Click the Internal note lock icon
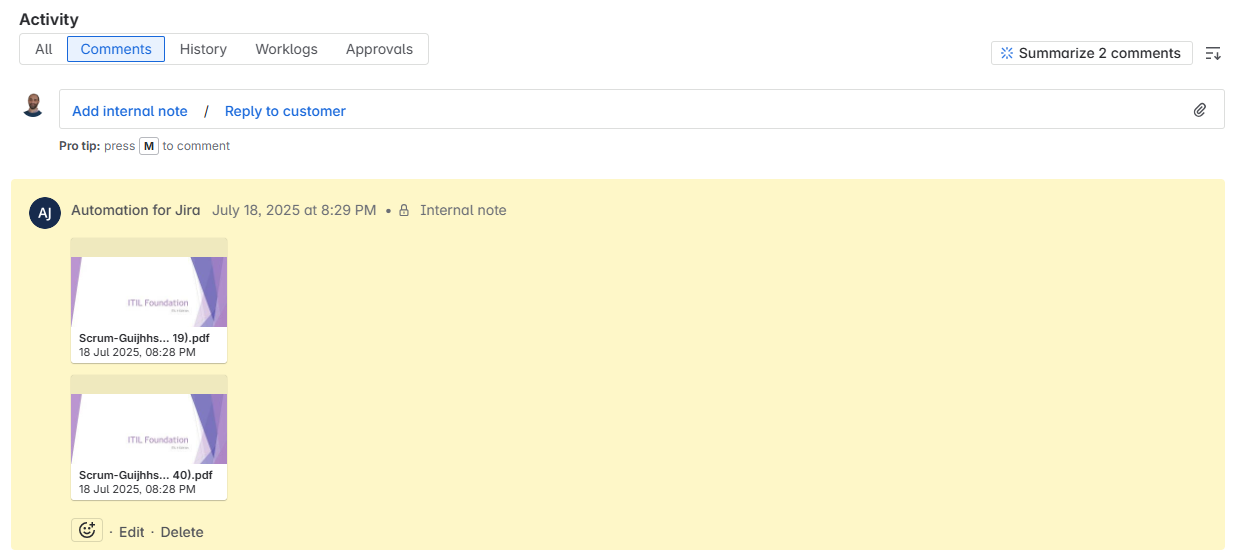The height and width of the screenshot is (557, 1235). click(x=404, y=210)
